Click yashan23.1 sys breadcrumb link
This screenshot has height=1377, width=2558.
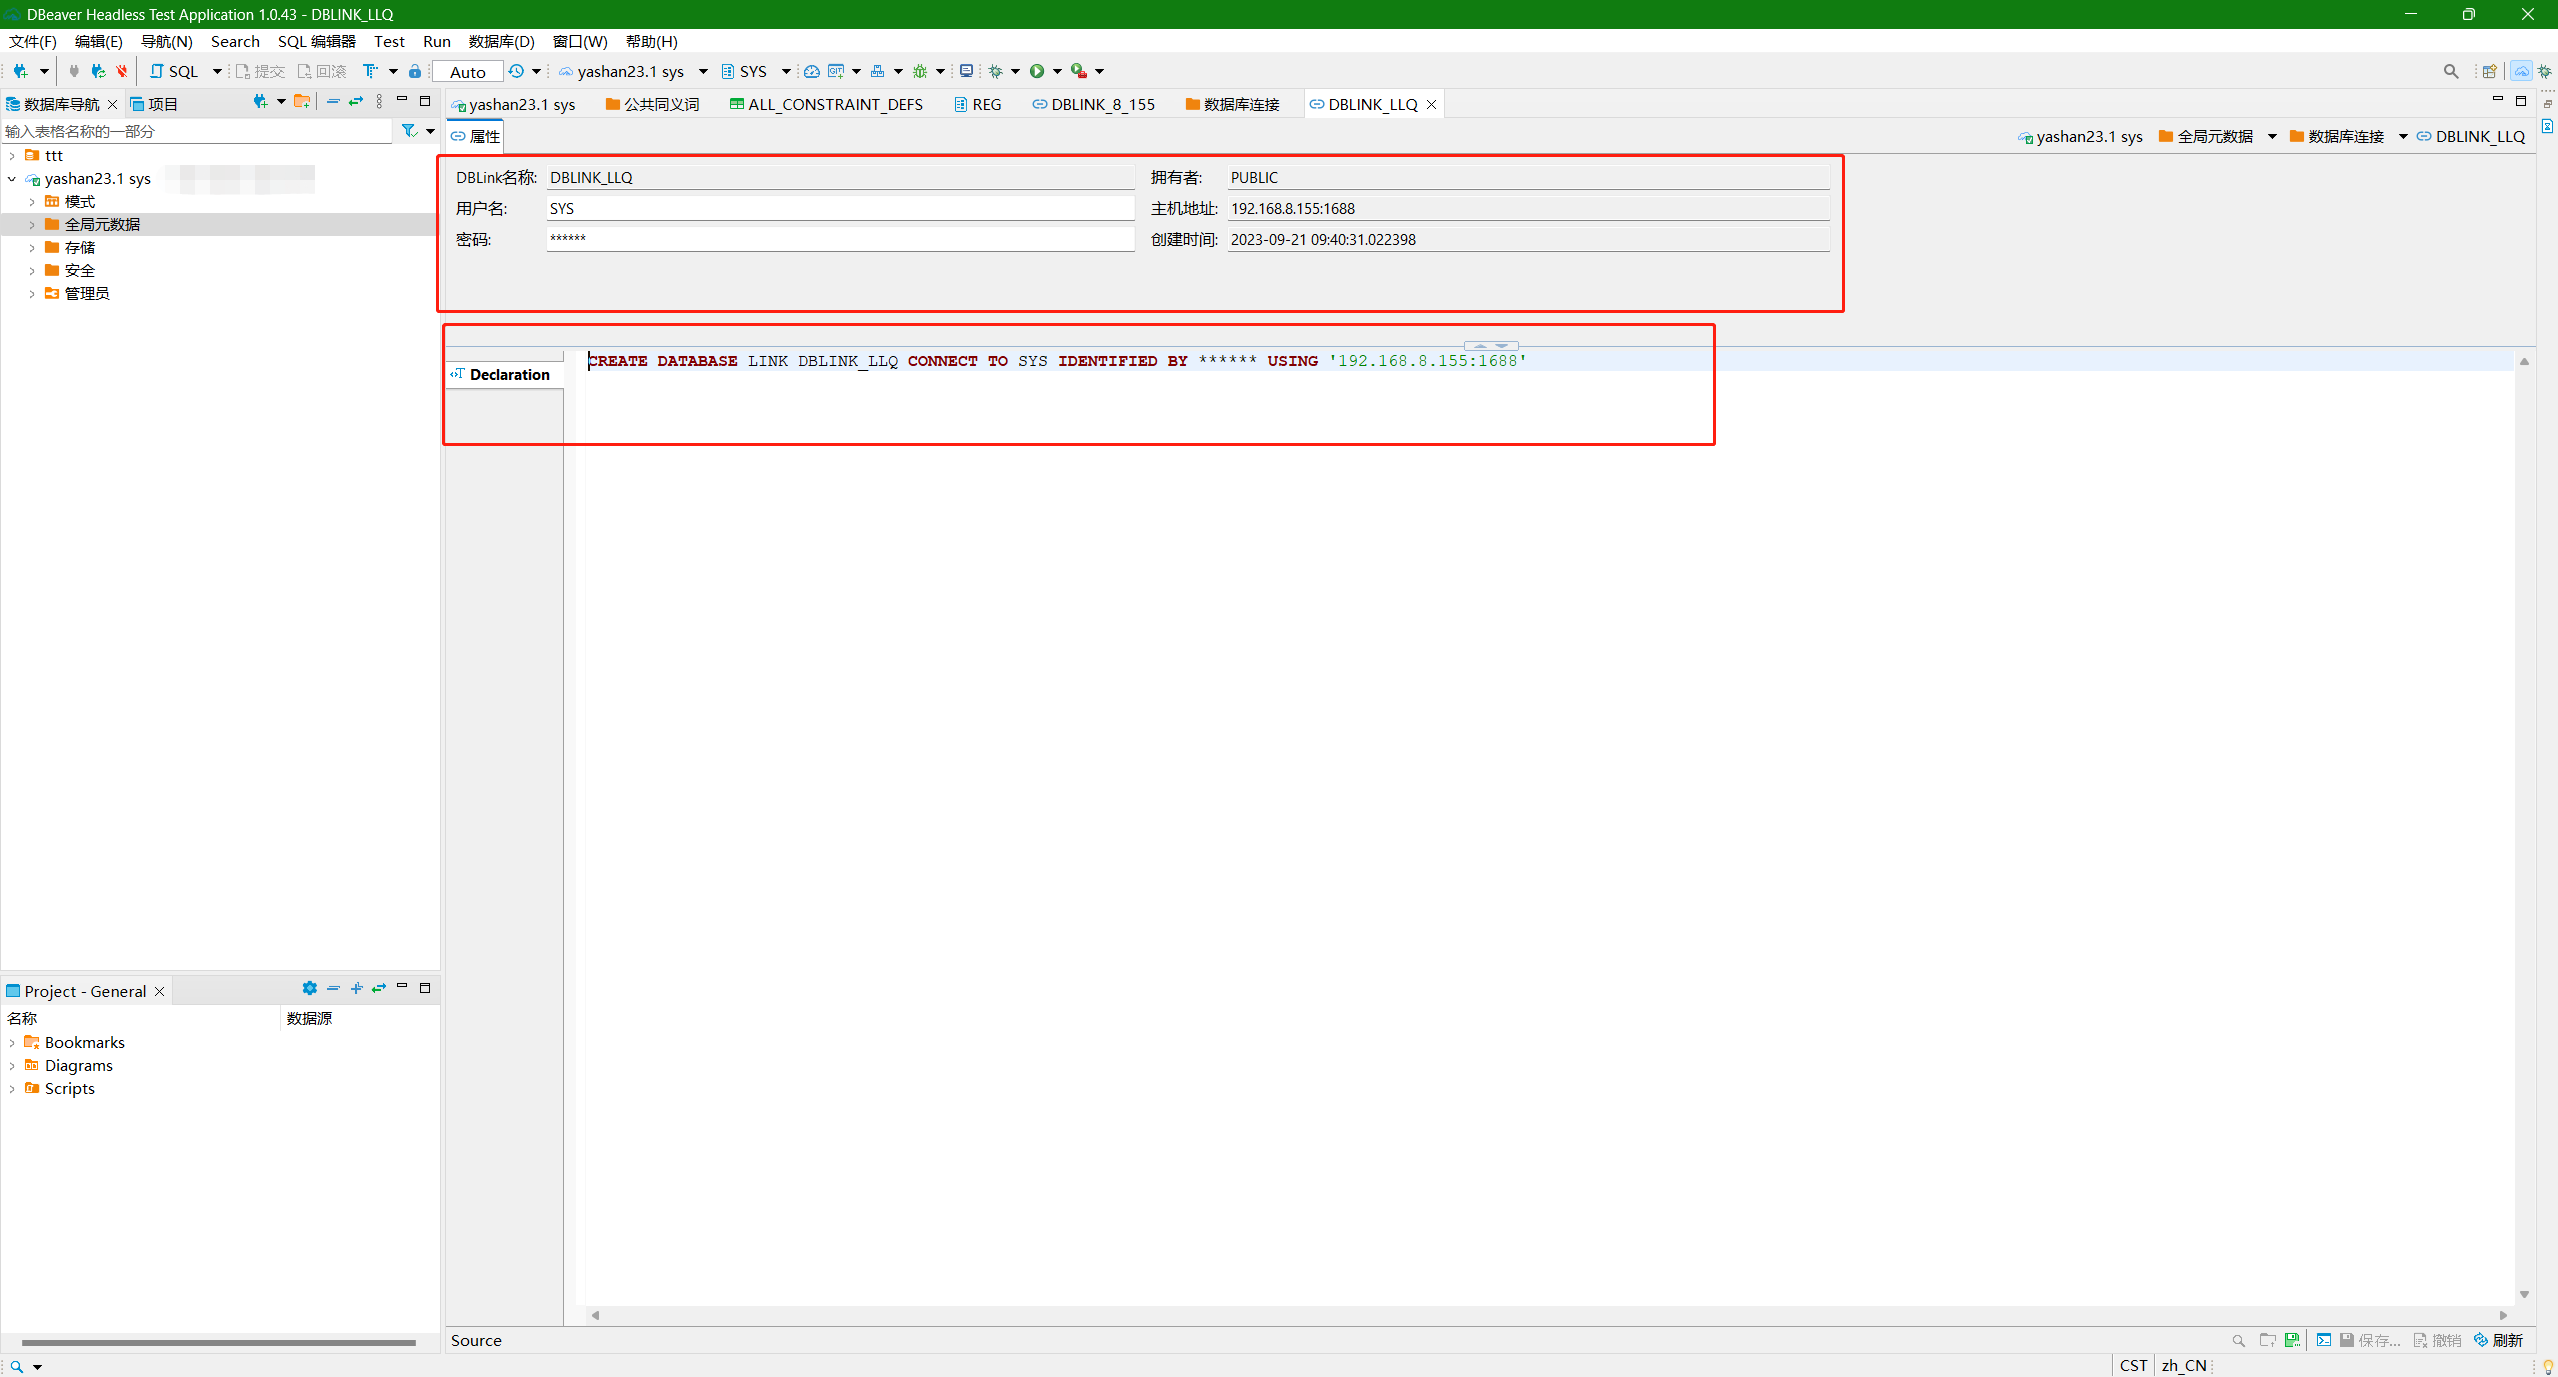[x=2080, y=137]
